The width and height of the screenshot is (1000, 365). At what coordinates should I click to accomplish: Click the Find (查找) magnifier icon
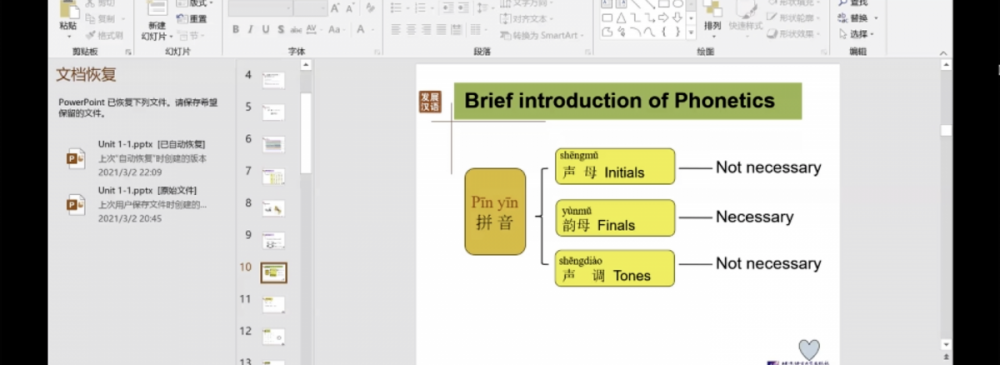(843, 3)
